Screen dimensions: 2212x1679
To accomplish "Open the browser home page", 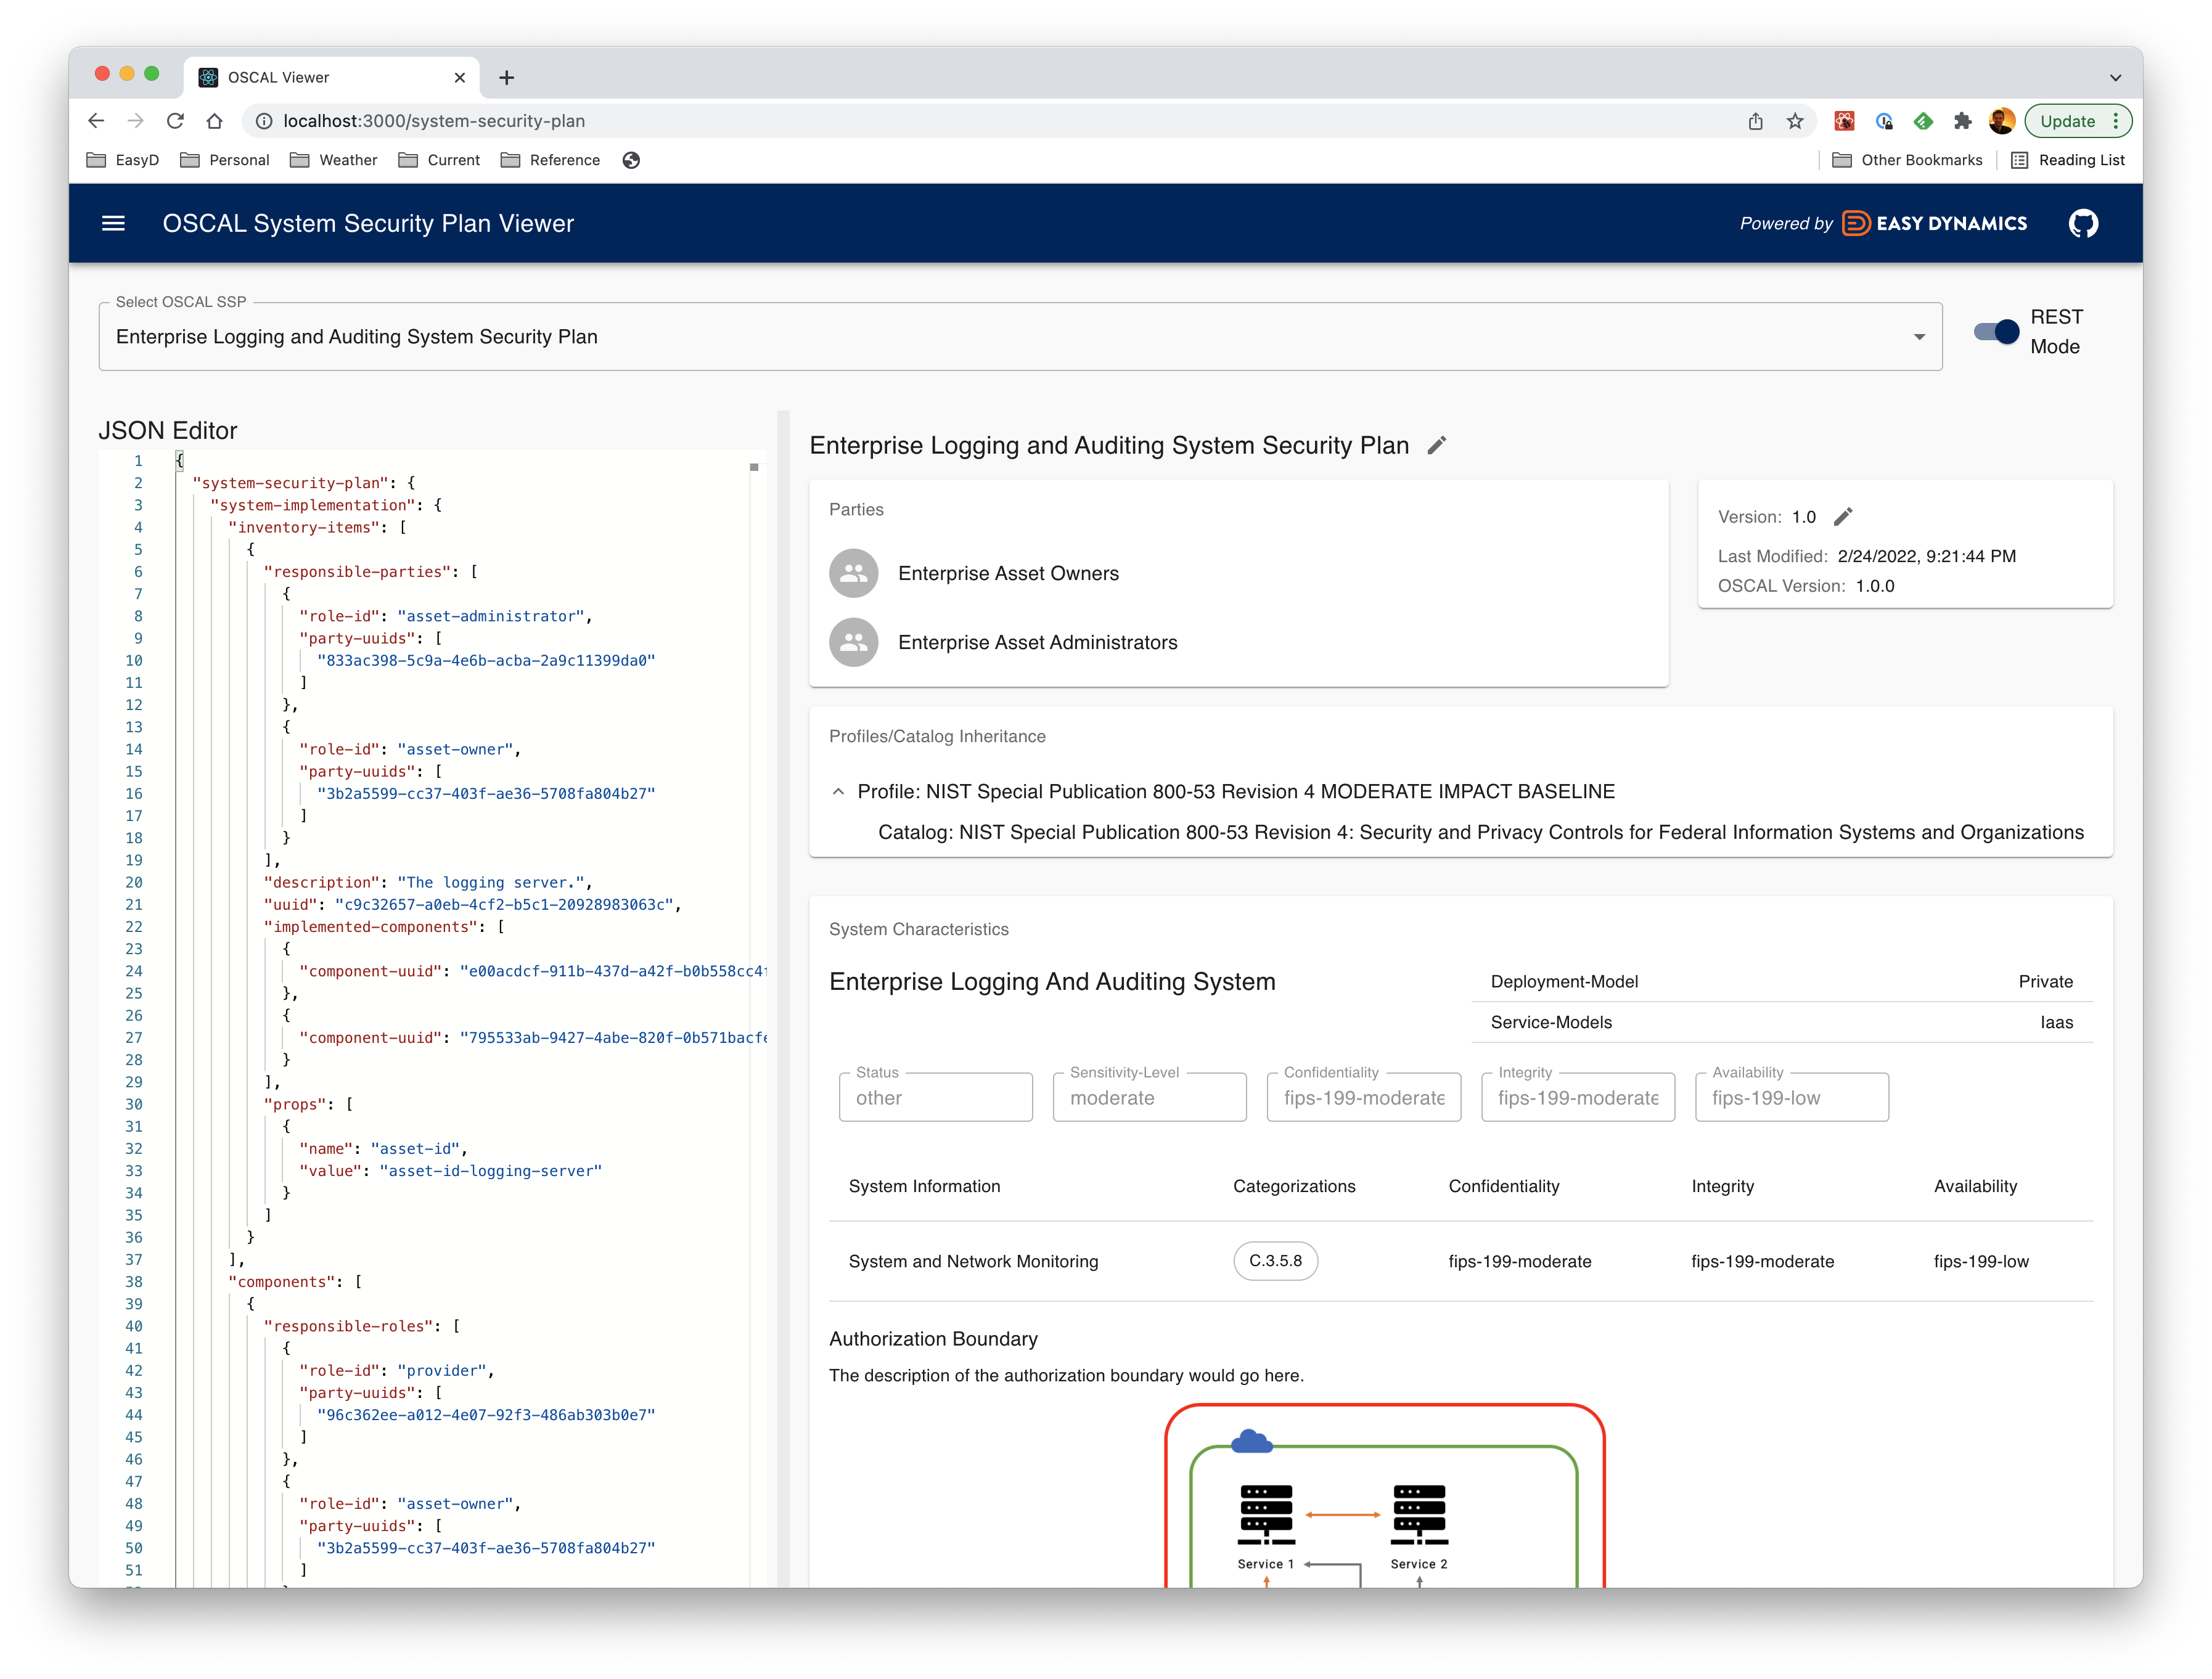I will (x=215, y=121).
